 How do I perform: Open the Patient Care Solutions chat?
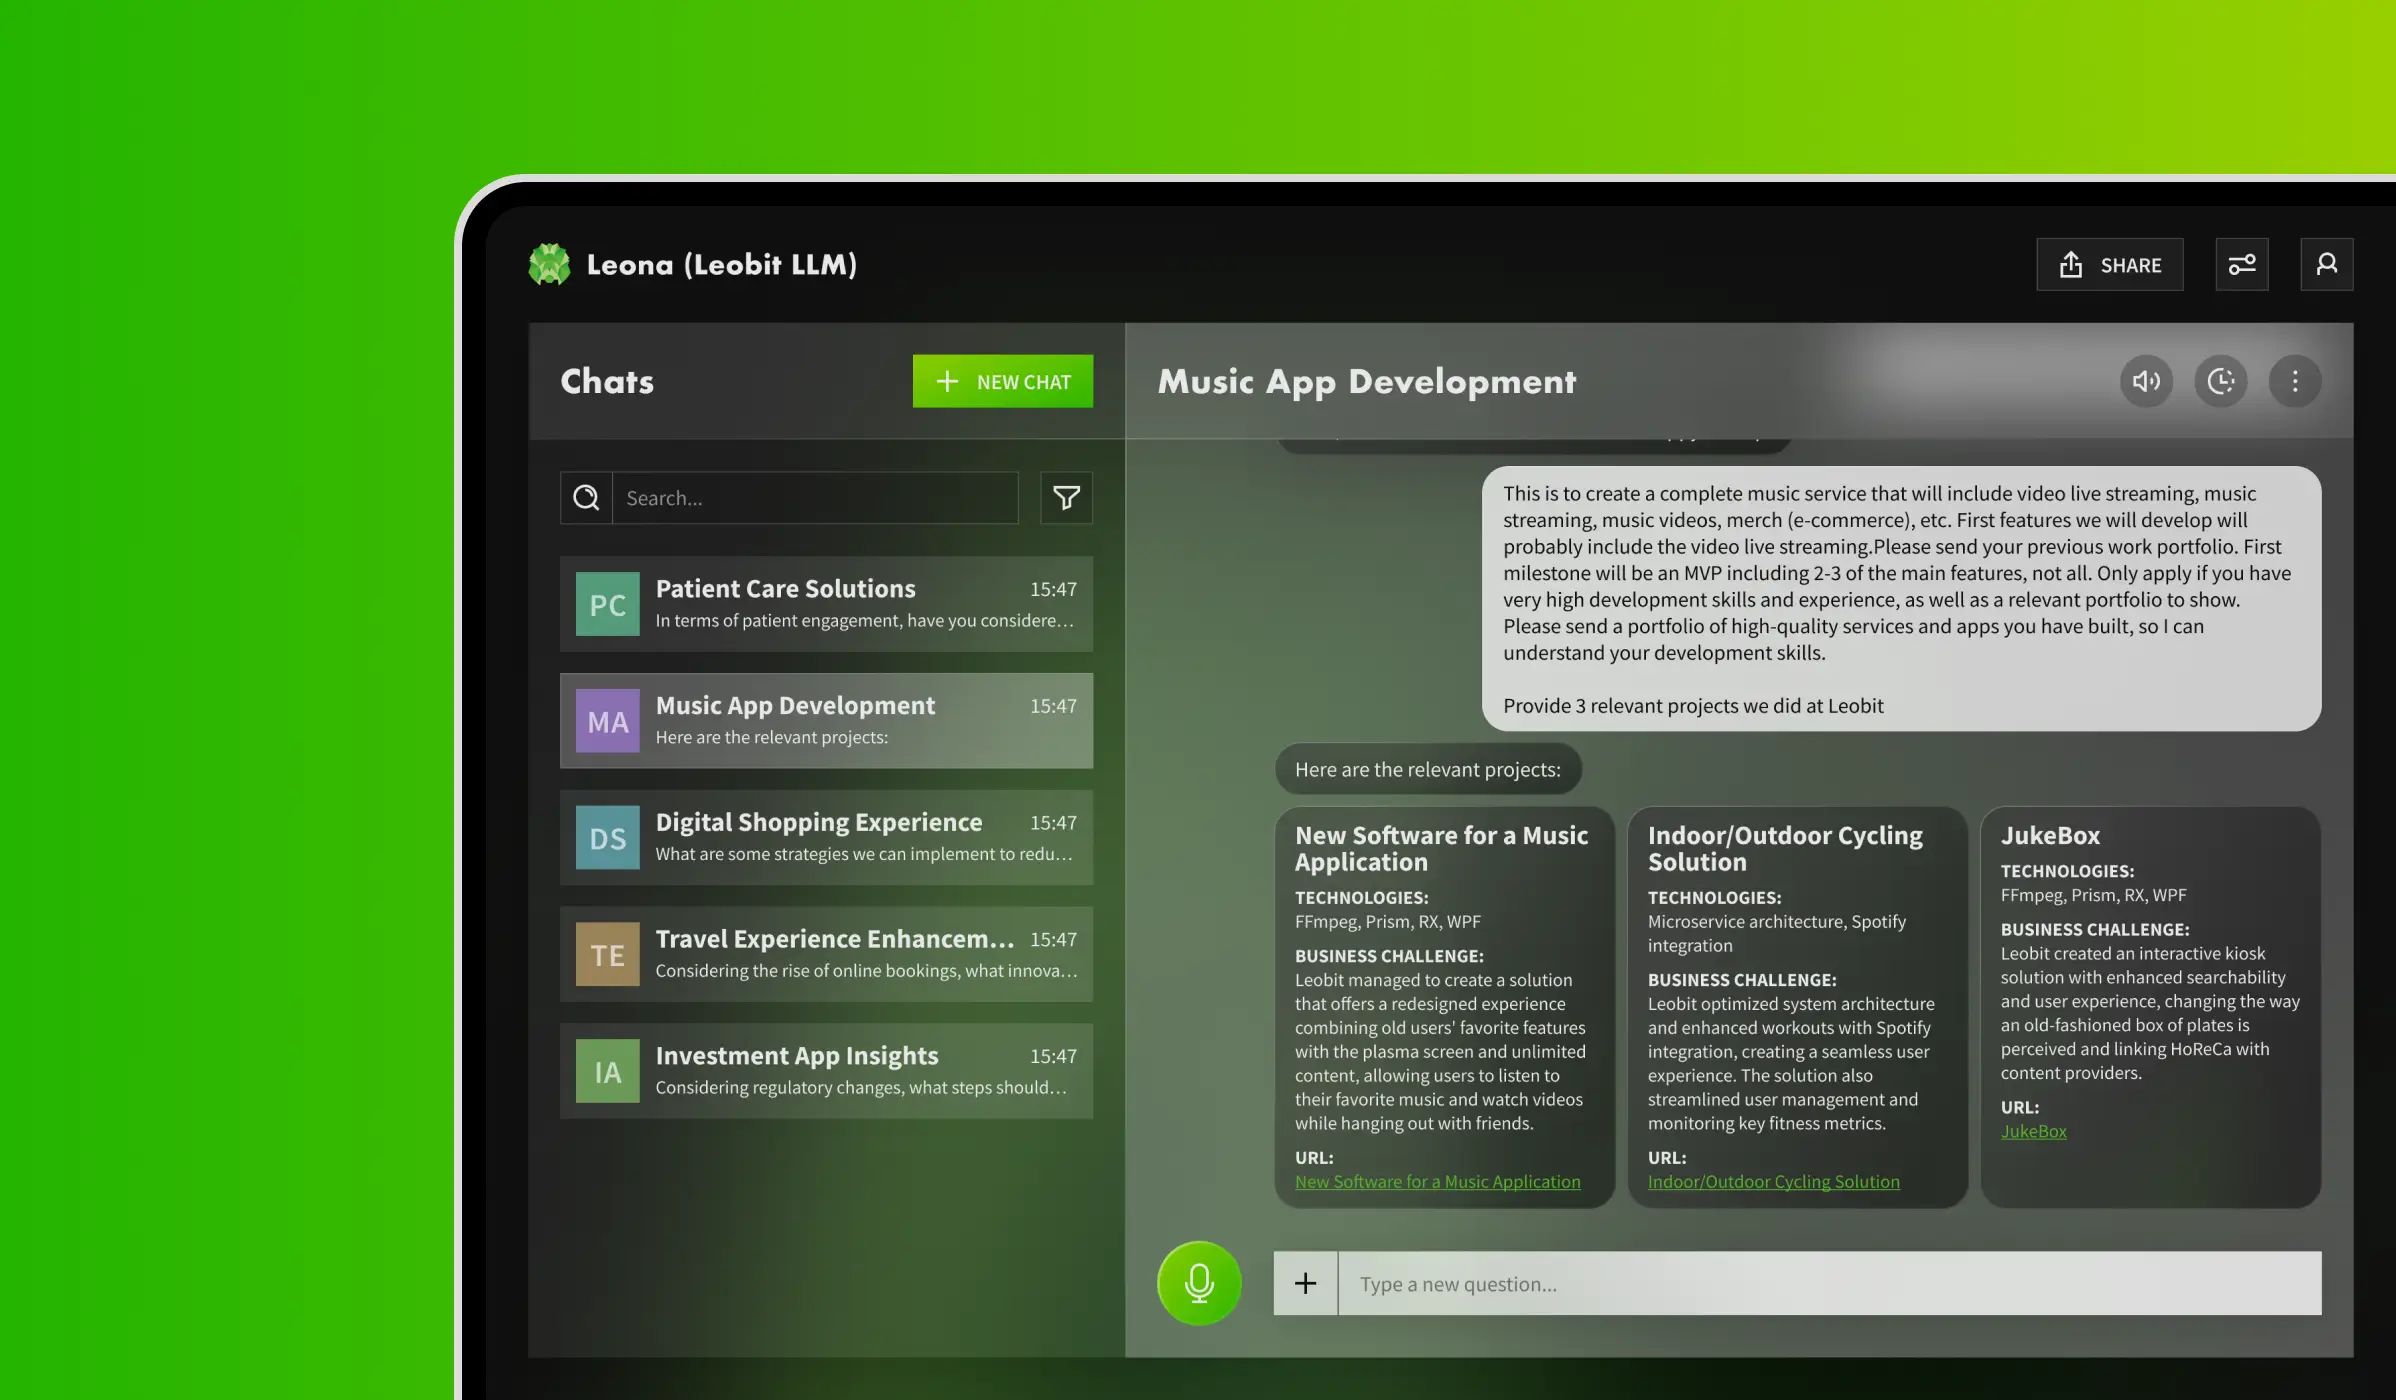[826, 604]
